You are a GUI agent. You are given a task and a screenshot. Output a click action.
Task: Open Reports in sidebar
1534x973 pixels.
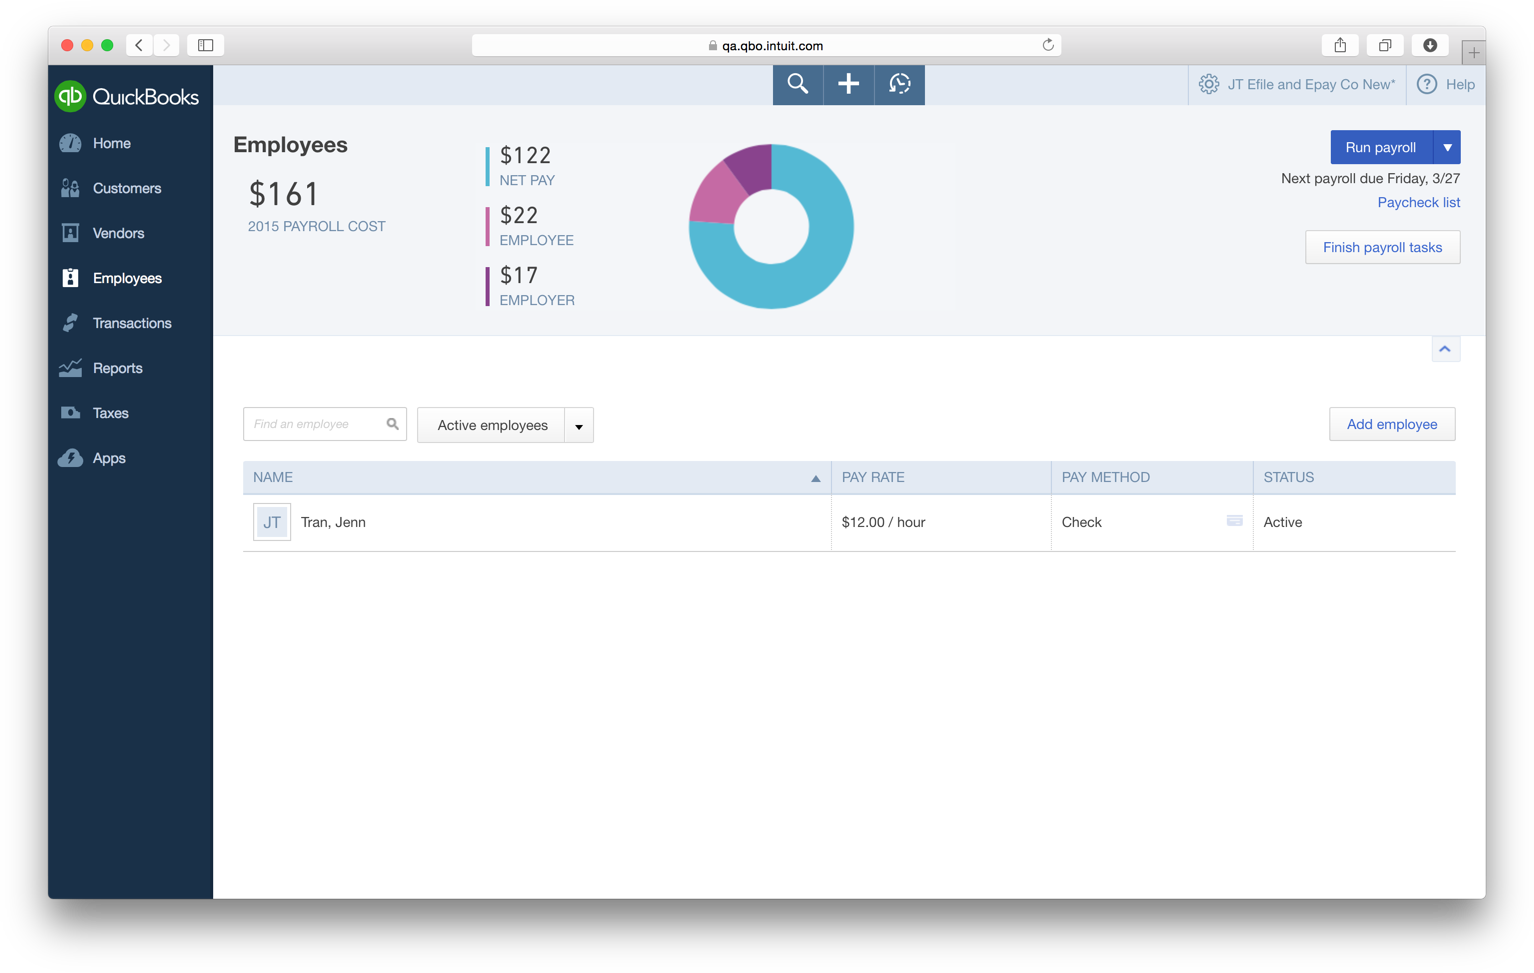118,368
